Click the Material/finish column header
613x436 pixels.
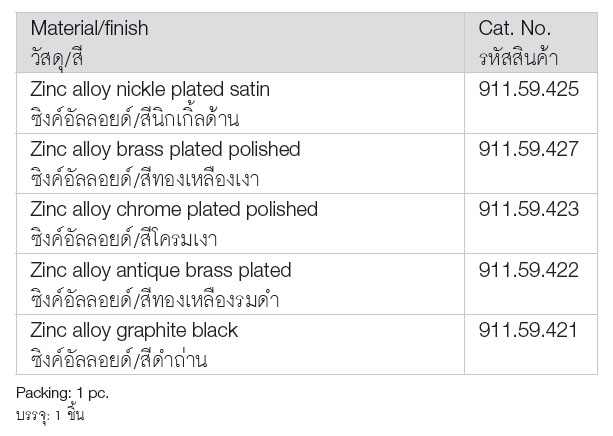pos(90,29)
